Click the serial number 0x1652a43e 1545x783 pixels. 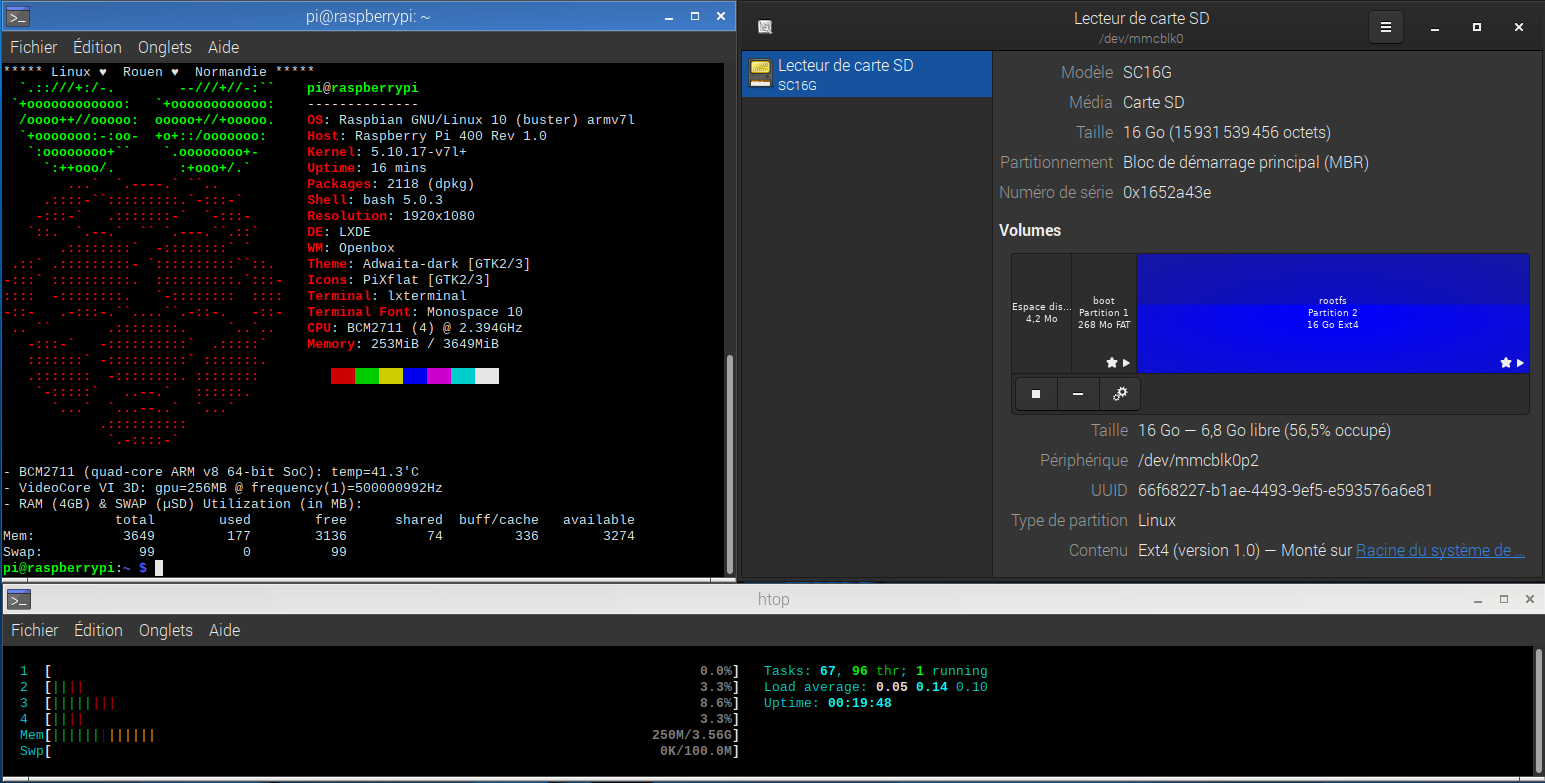[1167, 192]
